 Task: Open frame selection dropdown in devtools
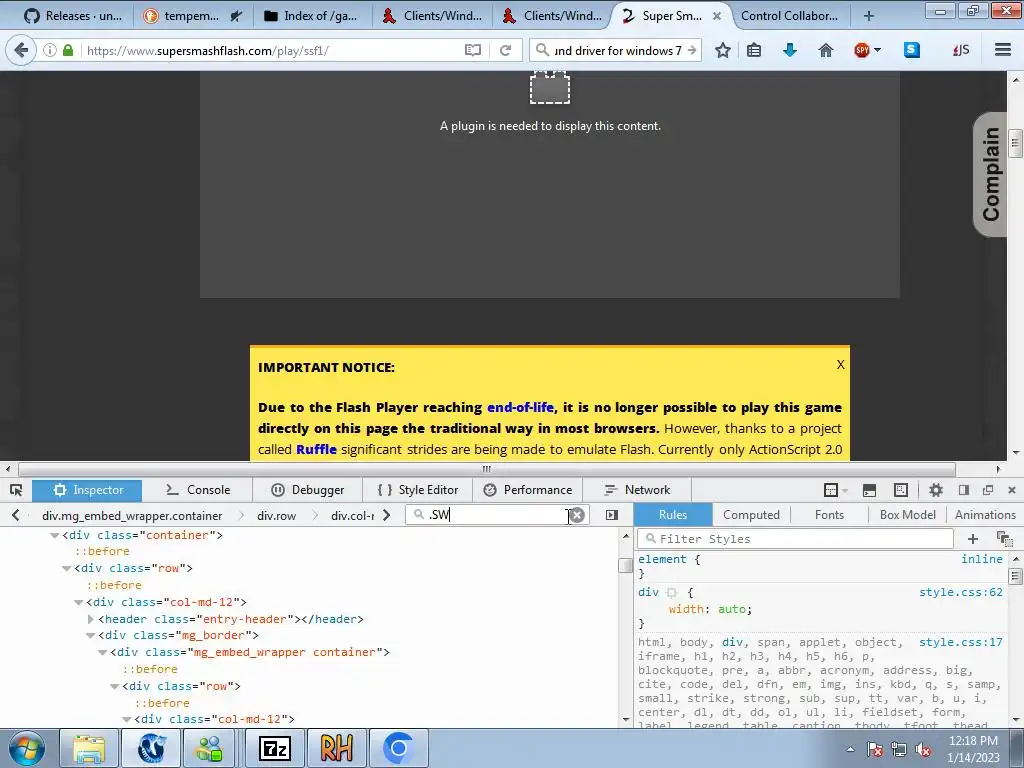click(x=835, y=490)
